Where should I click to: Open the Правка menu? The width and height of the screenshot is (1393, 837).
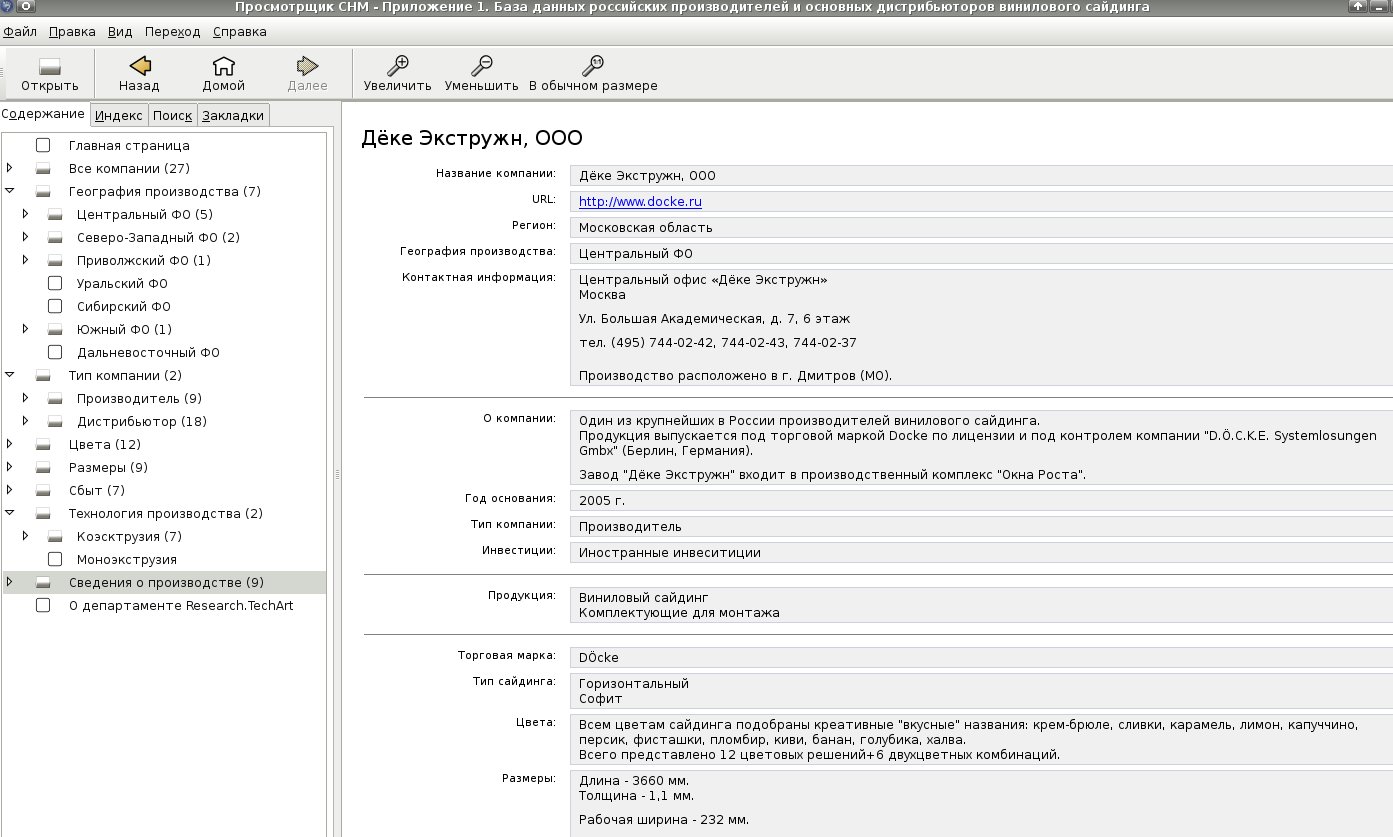click(x=72, y=31)
